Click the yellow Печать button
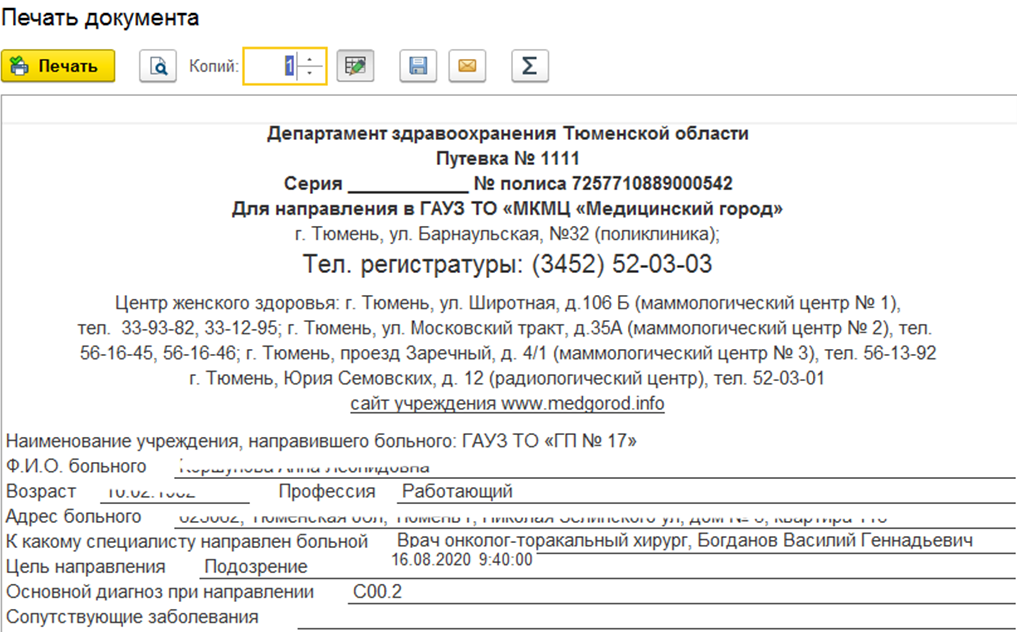 pyautogui.click(x=58, y=67)
